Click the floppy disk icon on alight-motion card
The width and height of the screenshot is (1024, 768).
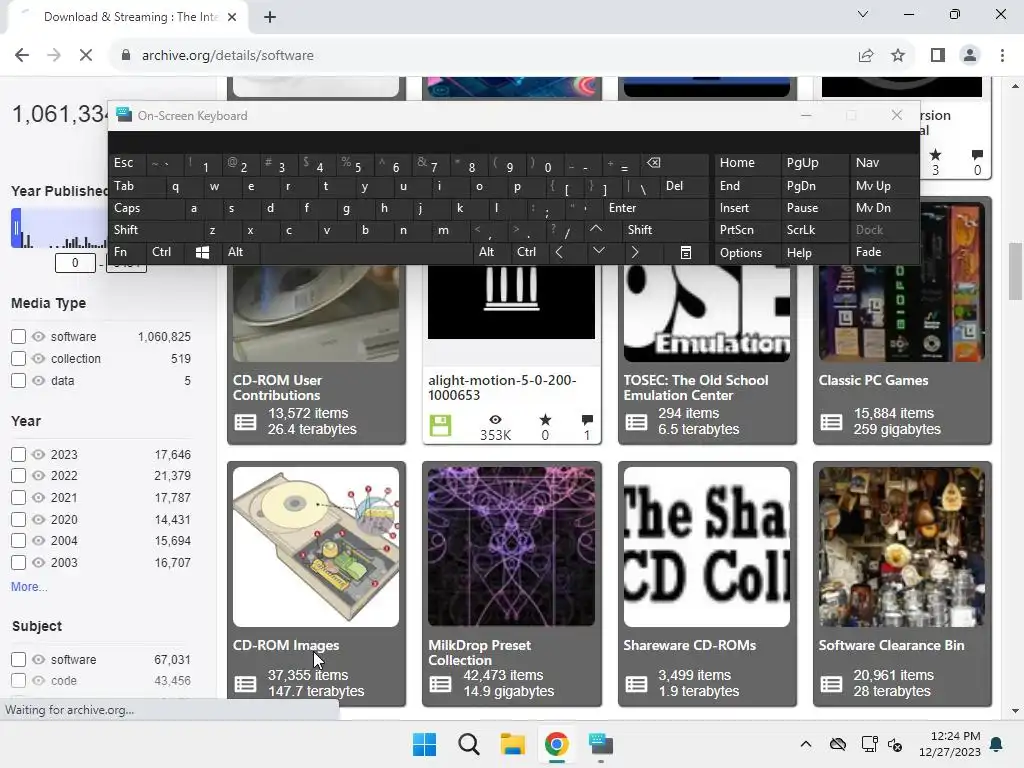pos(440,426)
